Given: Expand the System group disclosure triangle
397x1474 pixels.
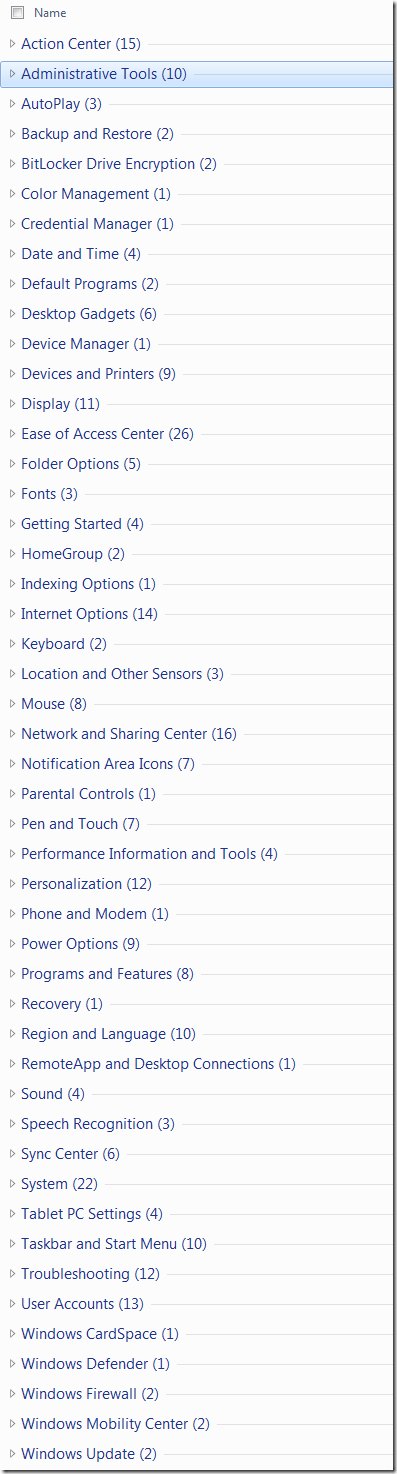Looking at the screenshot, I should 12,1184.
